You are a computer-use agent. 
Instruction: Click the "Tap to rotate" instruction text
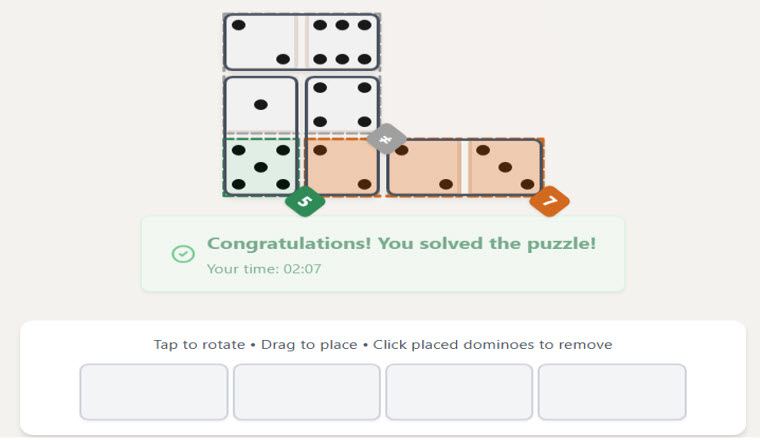click(x=199, y=344)
